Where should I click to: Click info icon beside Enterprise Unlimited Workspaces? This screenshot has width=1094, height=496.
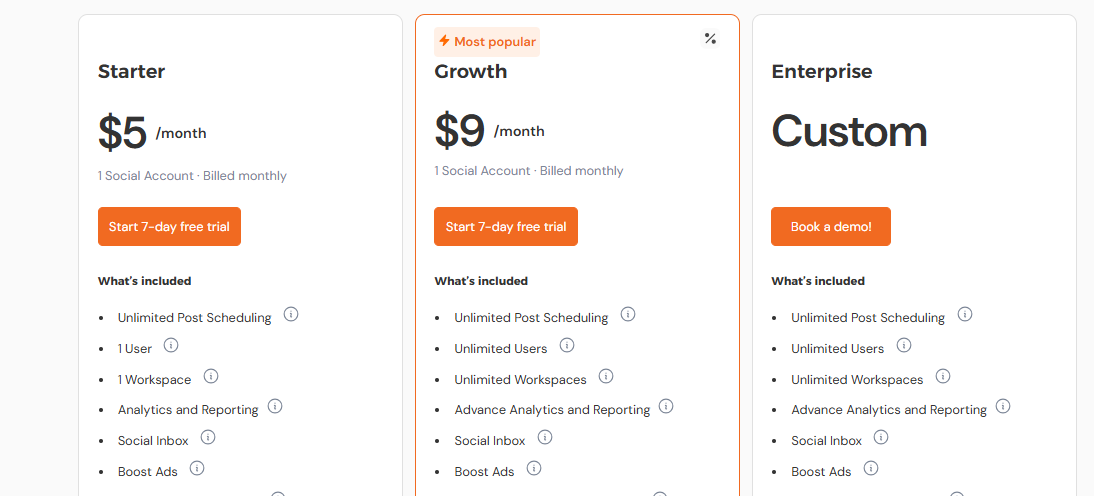[x=943, y=376]
